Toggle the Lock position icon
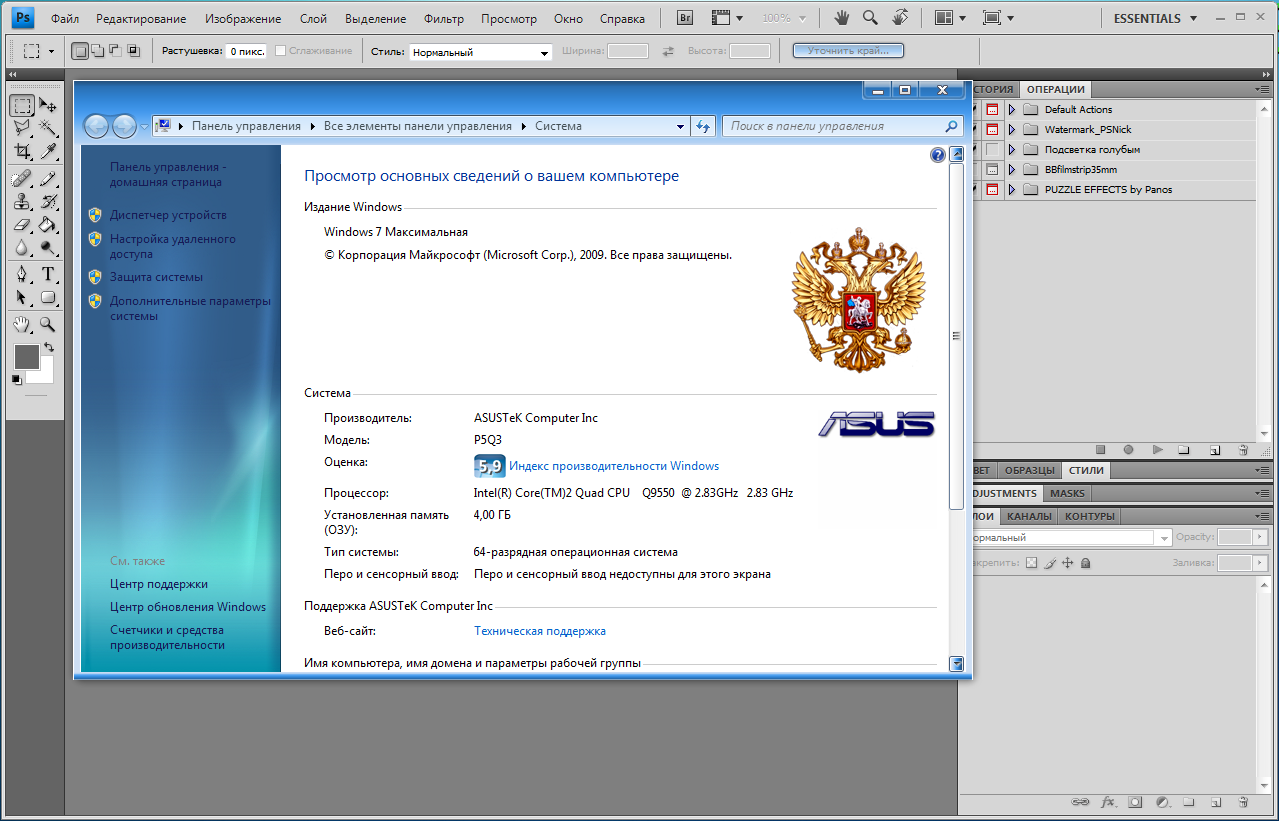The width and height of the screenshot is (1279, 821). pos(1068,563)
